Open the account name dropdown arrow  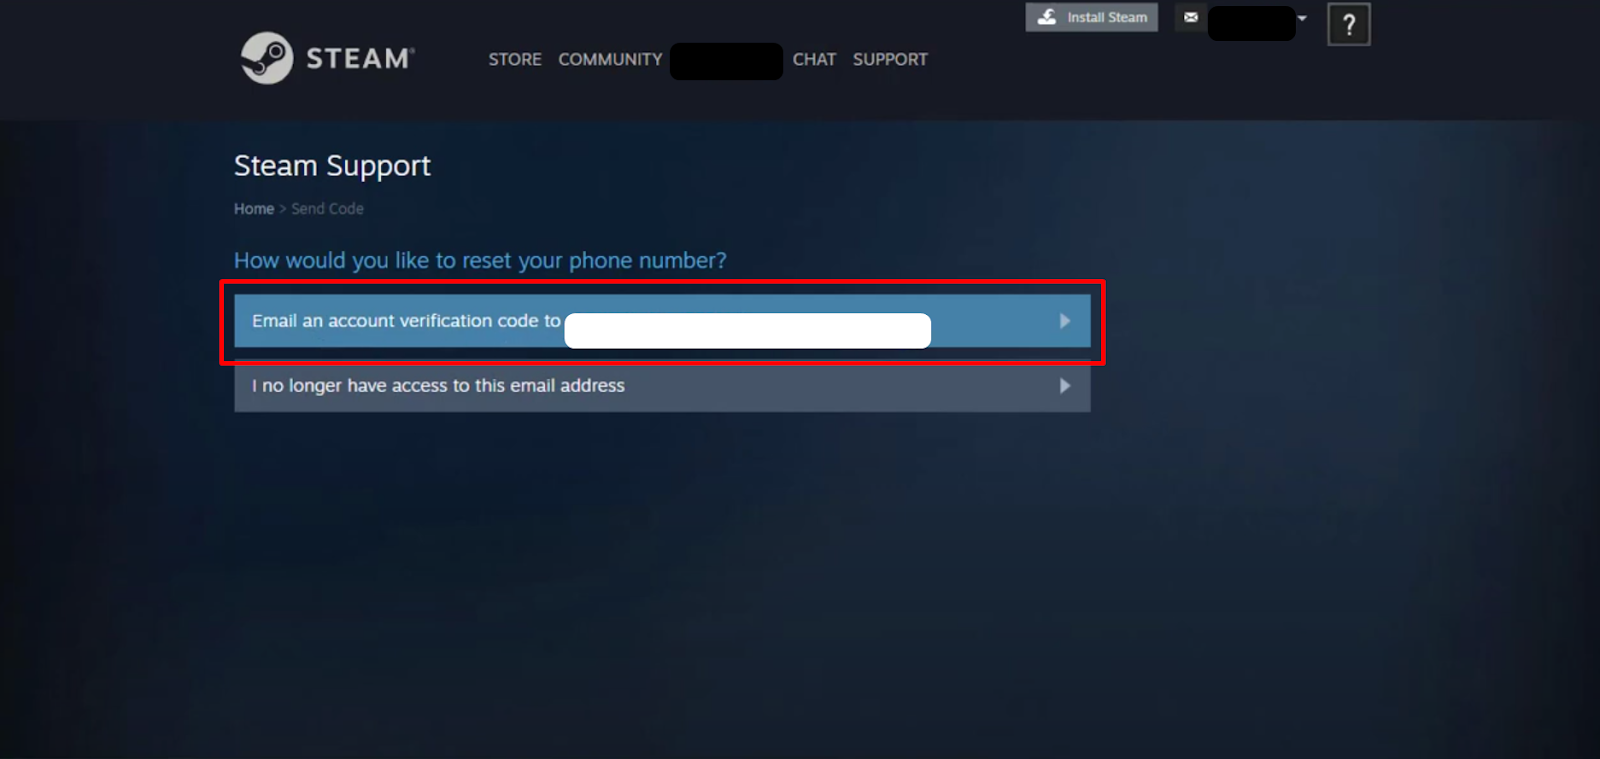pyautogui.click(x=1302, y=18)
